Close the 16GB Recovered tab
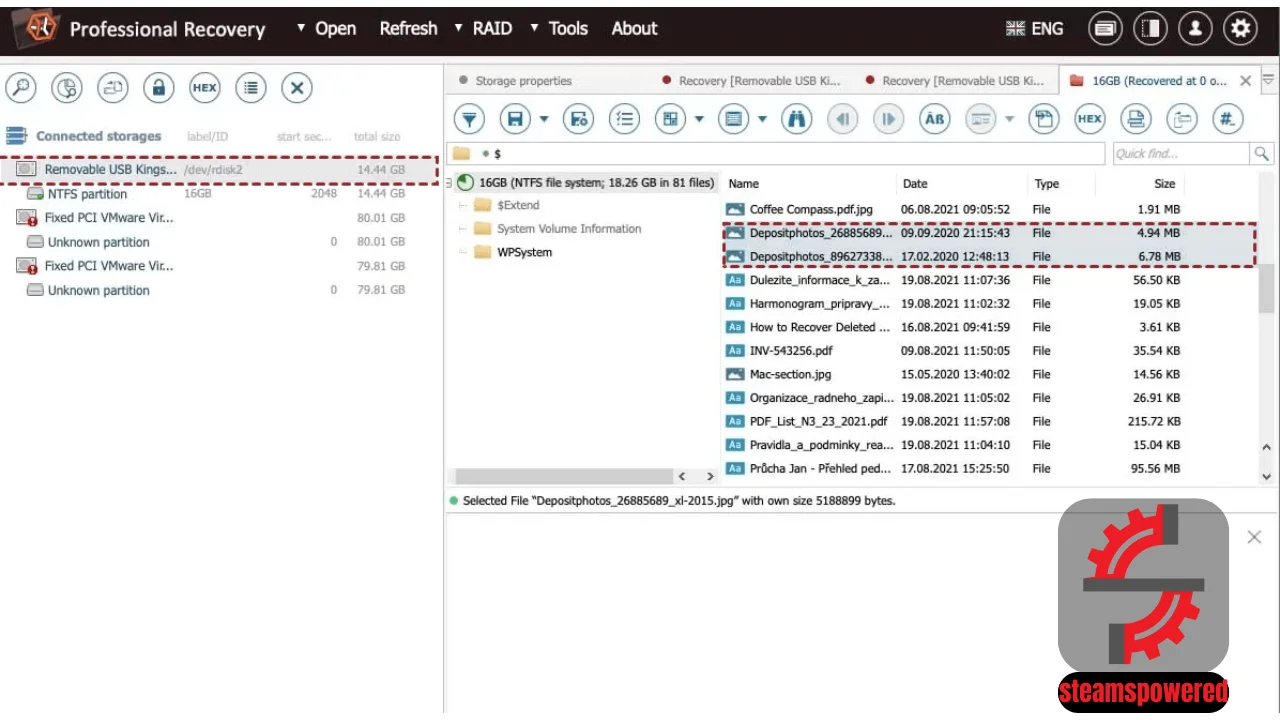Viewport: 1280px width, 720px height. (x=1245, y=81)
